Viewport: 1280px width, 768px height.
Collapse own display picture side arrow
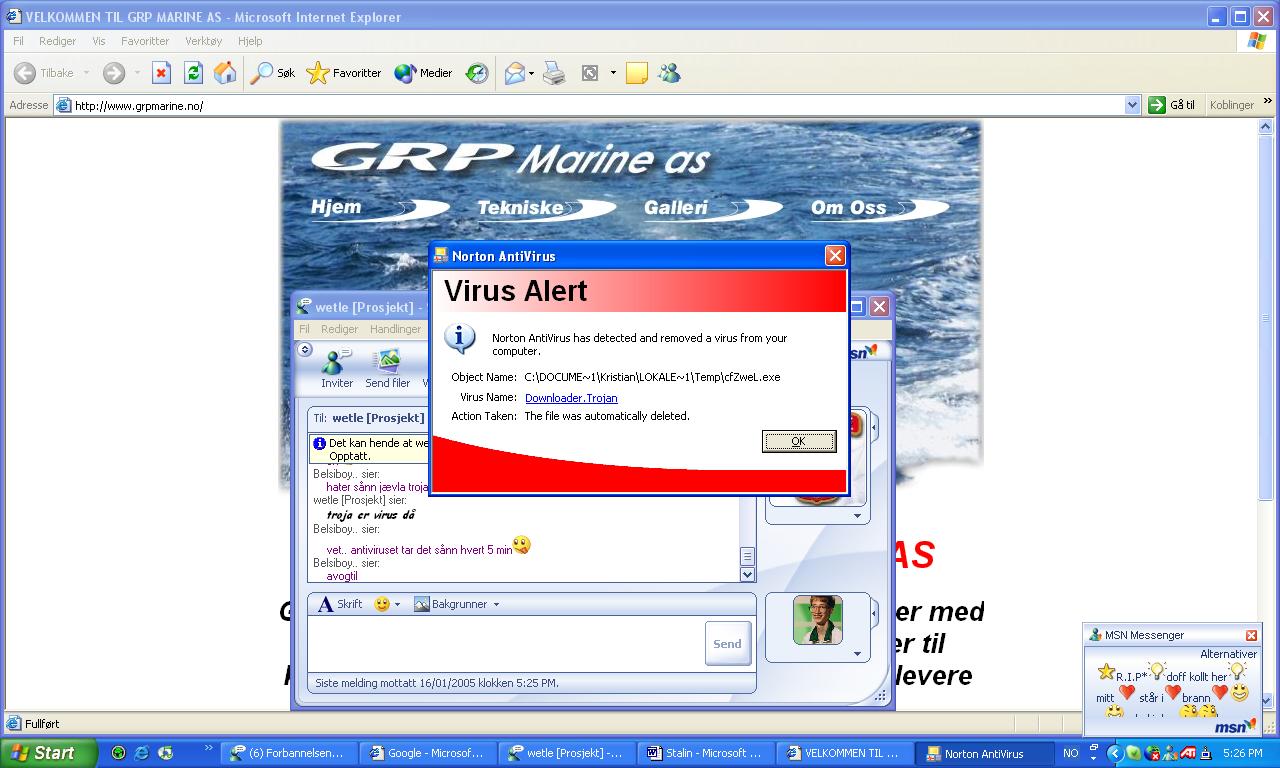[875, 613]
